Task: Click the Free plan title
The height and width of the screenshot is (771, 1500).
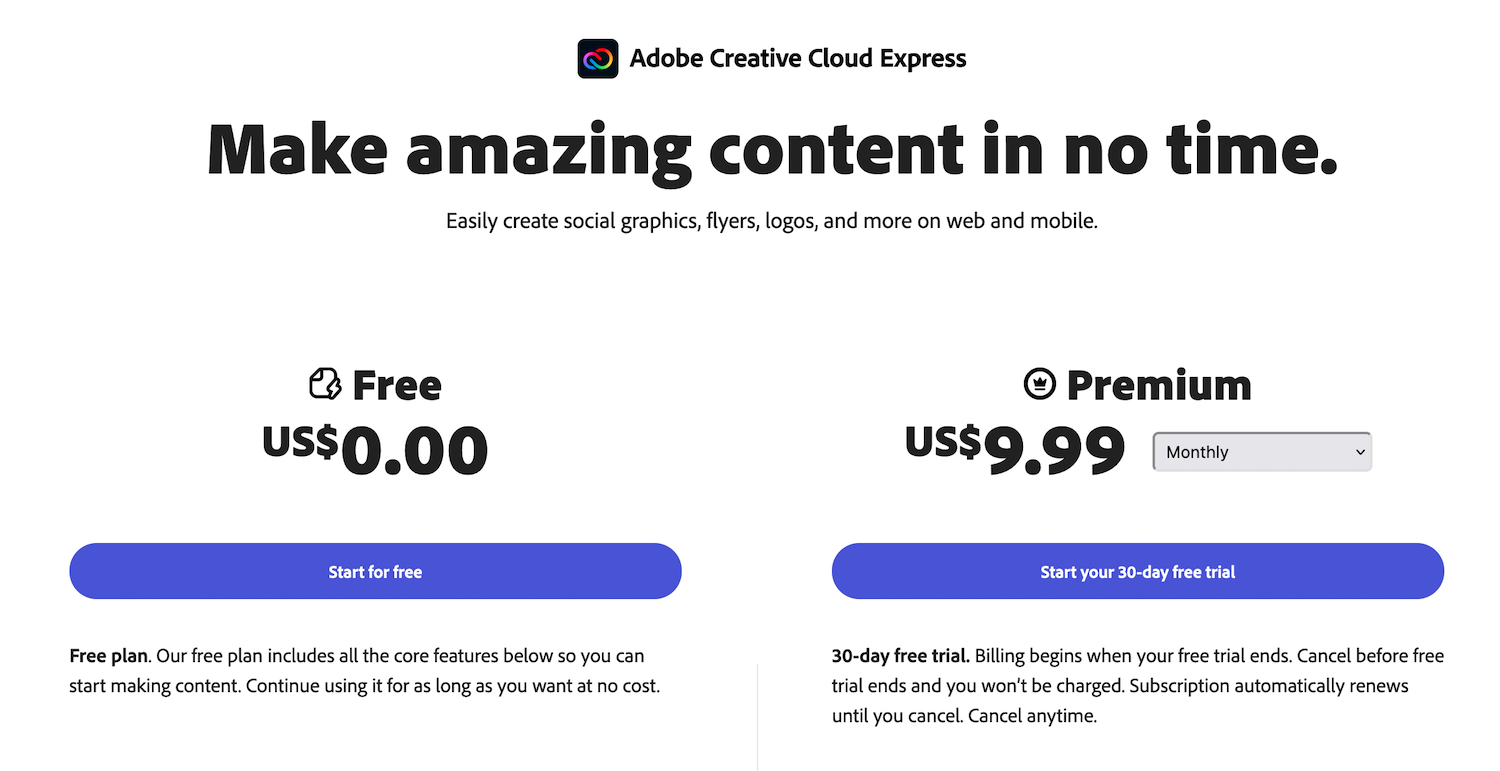Action: [x=397, y=383]
